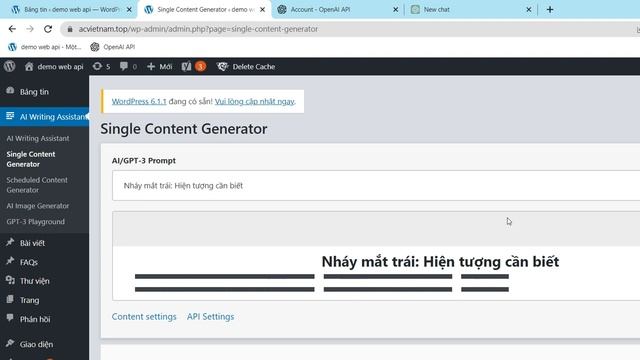640x360 pixels.
Task: Open WordPress logo menu in admin bar
Action: click(x=10, y=66)
